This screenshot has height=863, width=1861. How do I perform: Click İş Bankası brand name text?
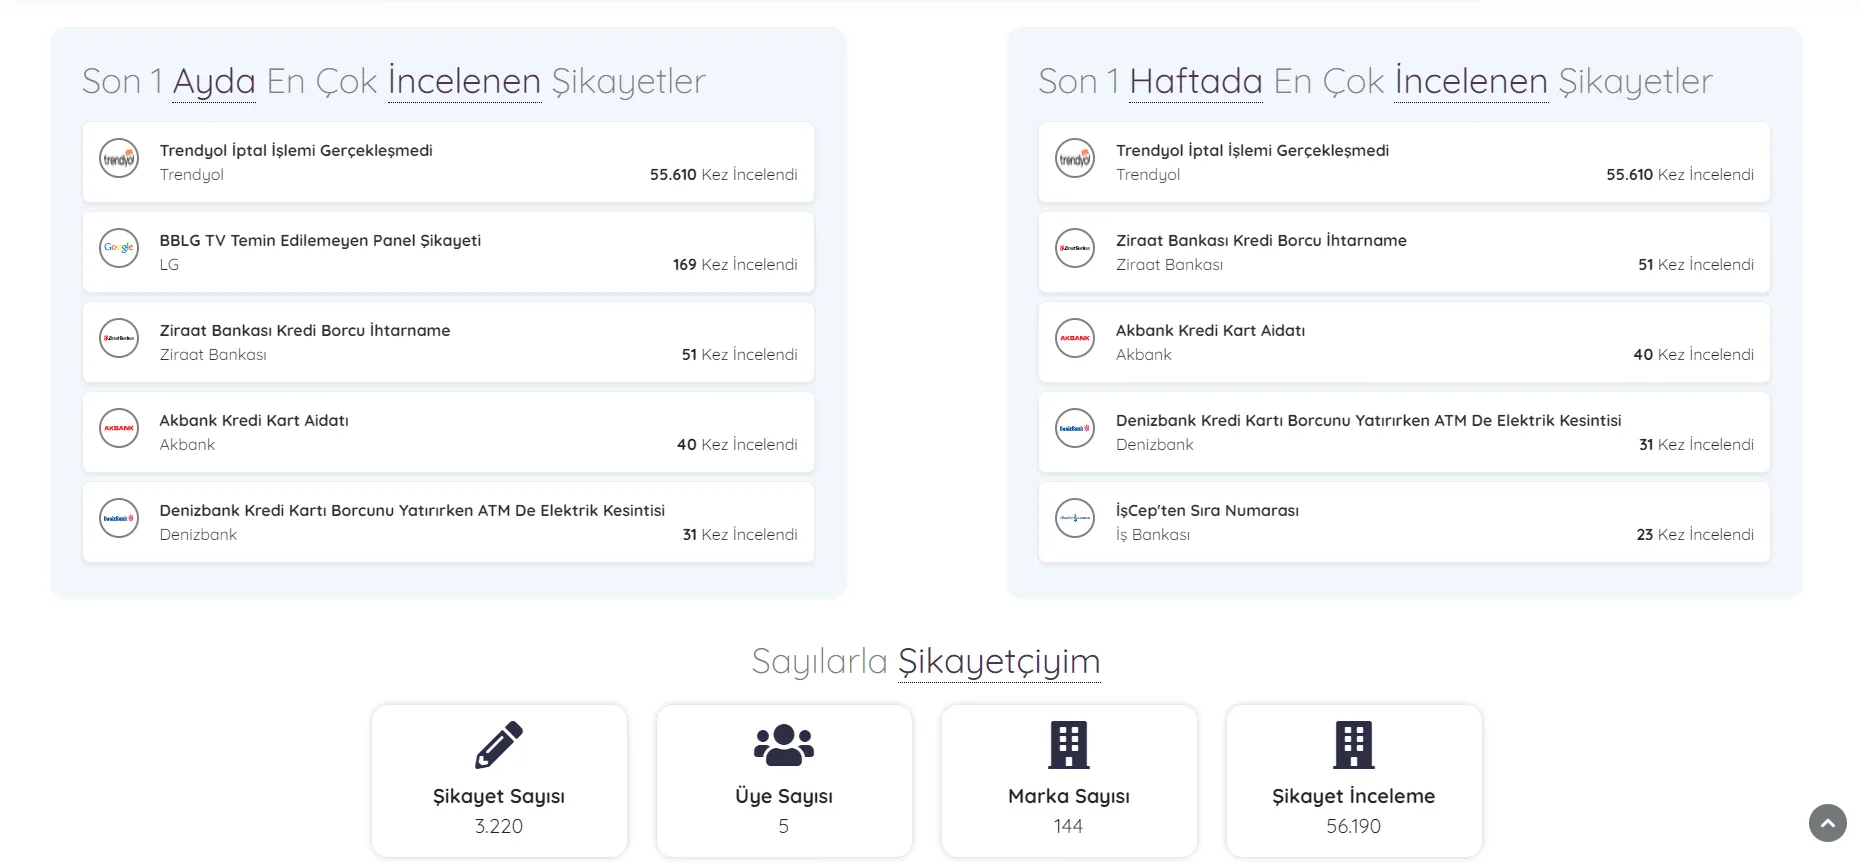click(1153, 535)
